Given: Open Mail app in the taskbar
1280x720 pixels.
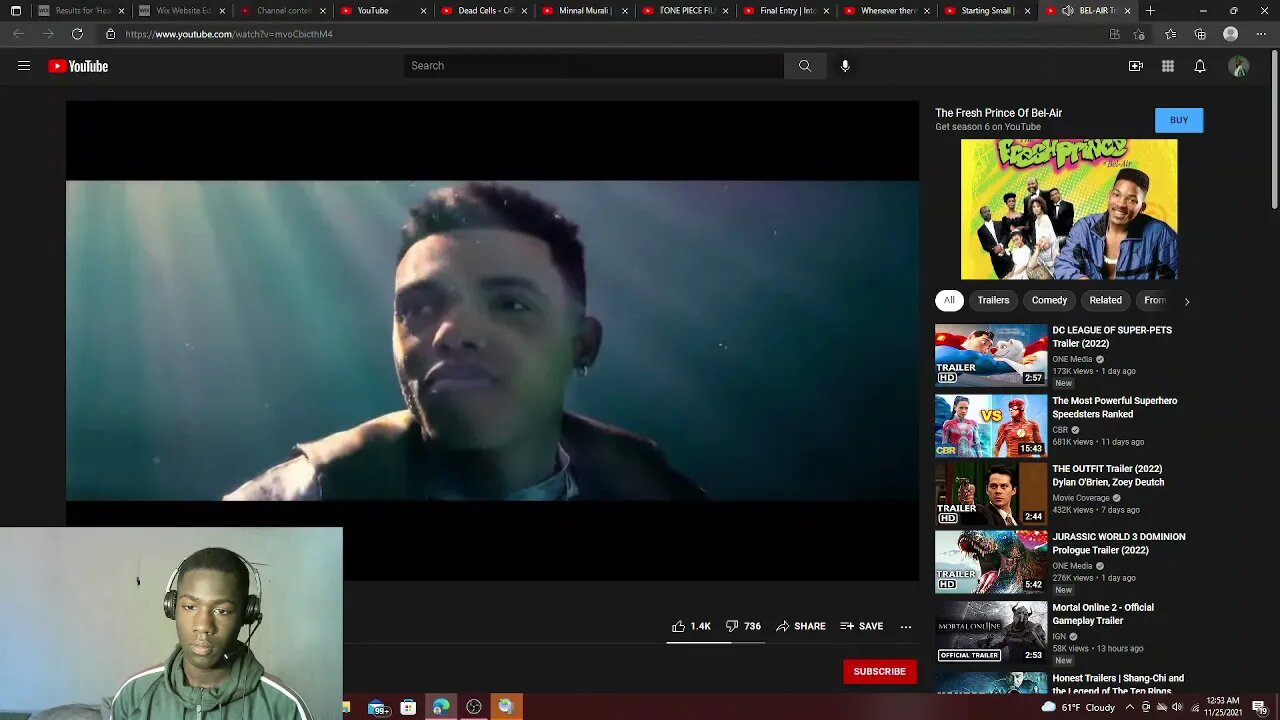Looking at the screenshot, I should (x=378, y=708).
